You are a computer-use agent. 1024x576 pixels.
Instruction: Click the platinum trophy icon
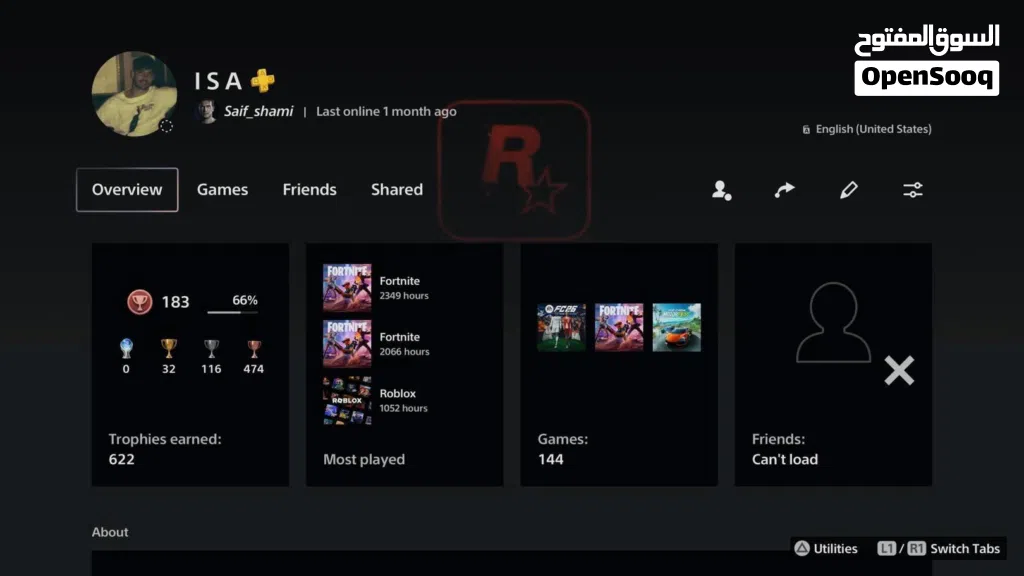point(126,348)
